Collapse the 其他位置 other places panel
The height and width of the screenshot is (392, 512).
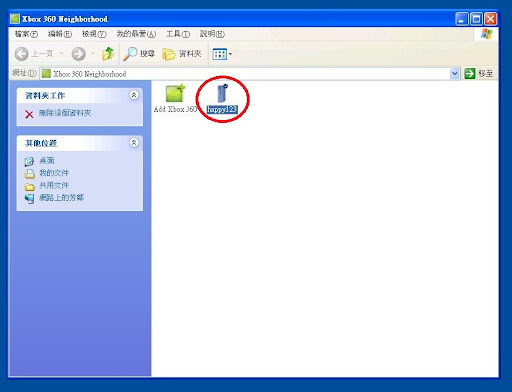pos(134,143)
